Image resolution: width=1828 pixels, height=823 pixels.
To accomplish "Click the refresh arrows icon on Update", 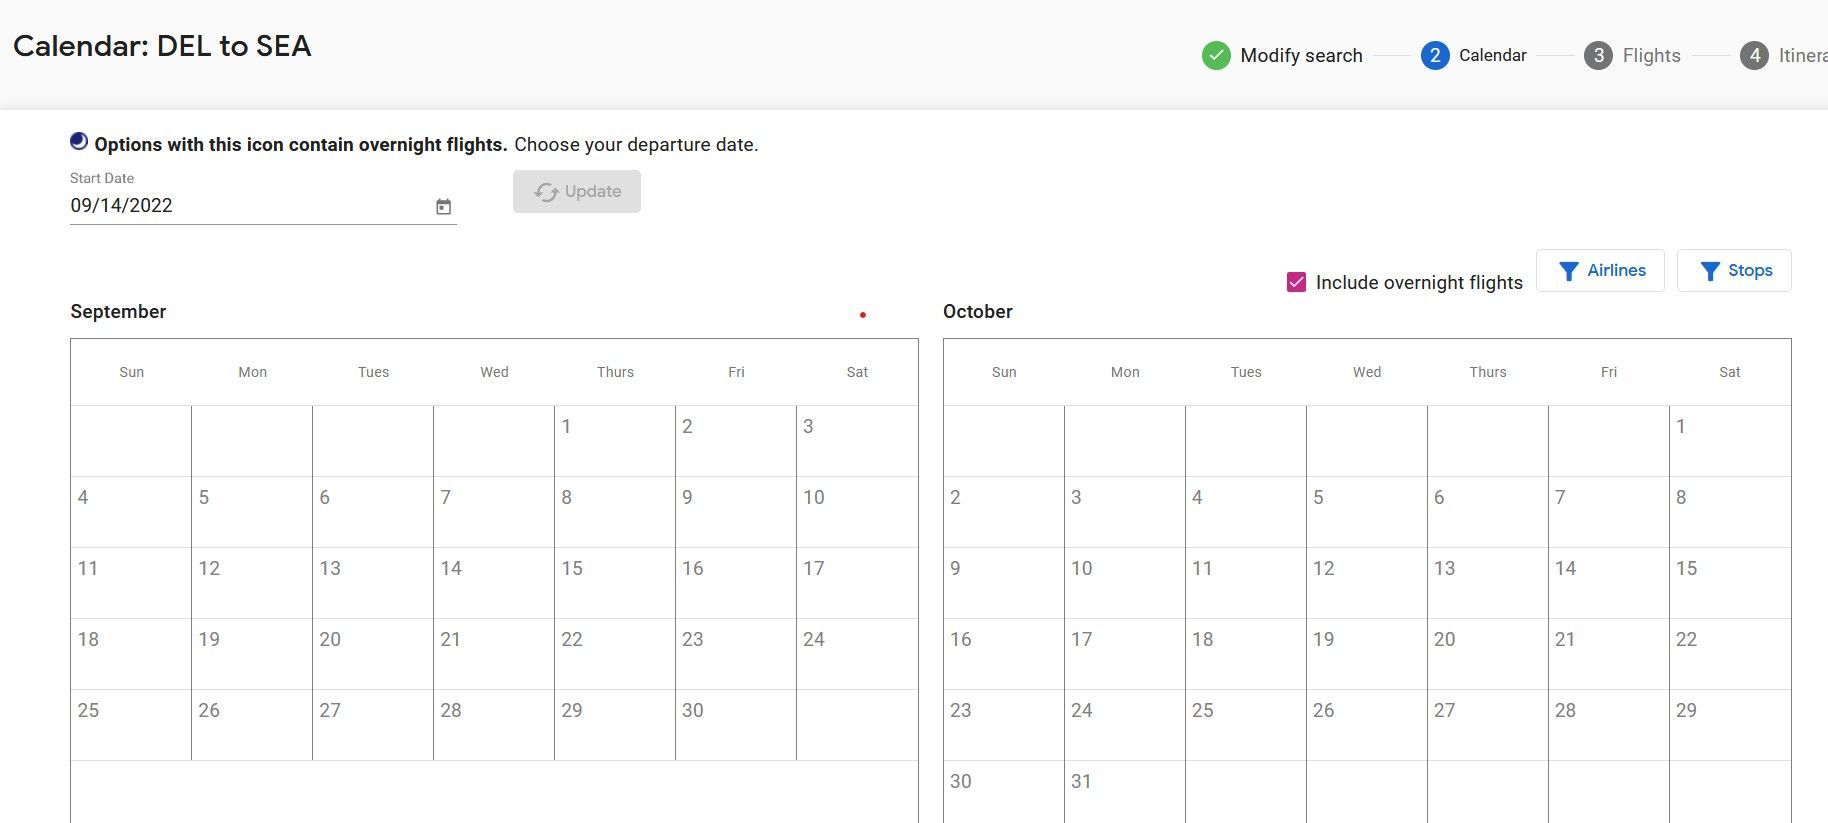I will tap(546, 192).
